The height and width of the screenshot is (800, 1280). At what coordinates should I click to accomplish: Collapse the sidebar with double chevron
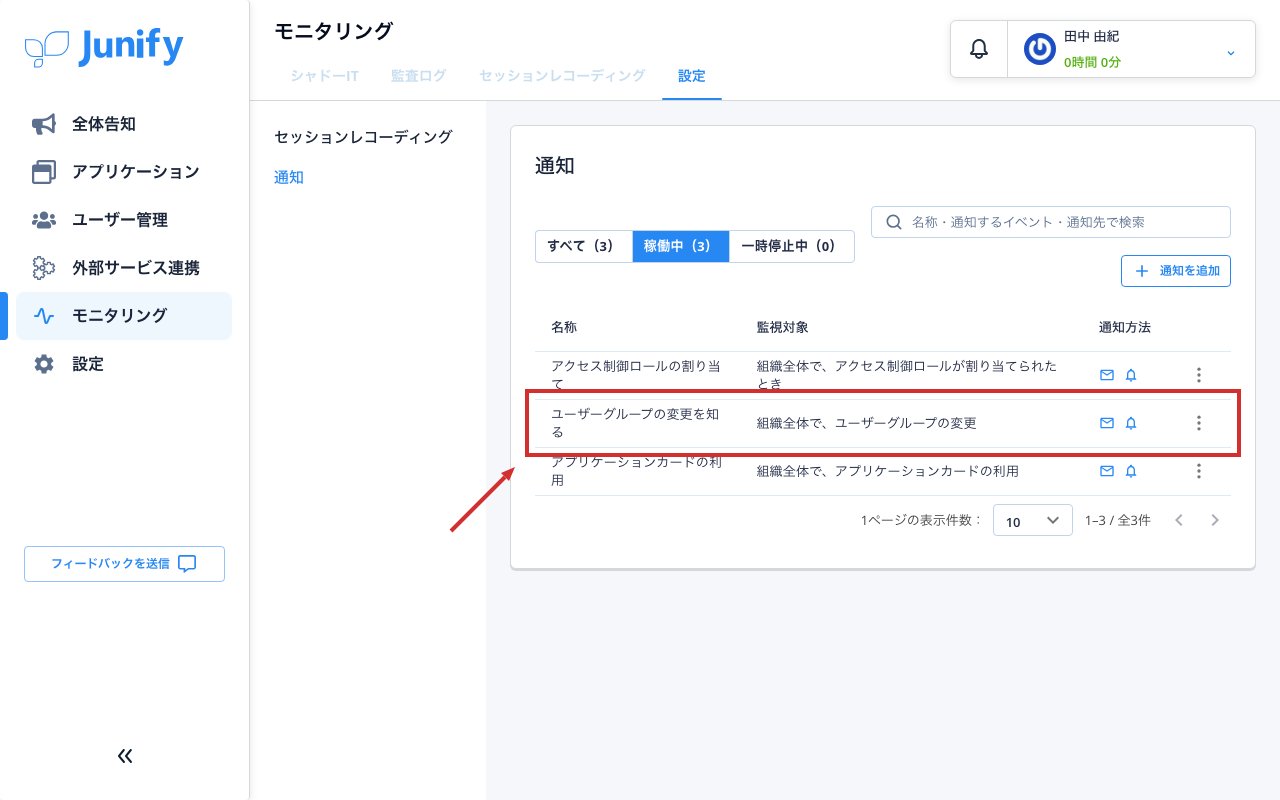[x=125, y=756]
